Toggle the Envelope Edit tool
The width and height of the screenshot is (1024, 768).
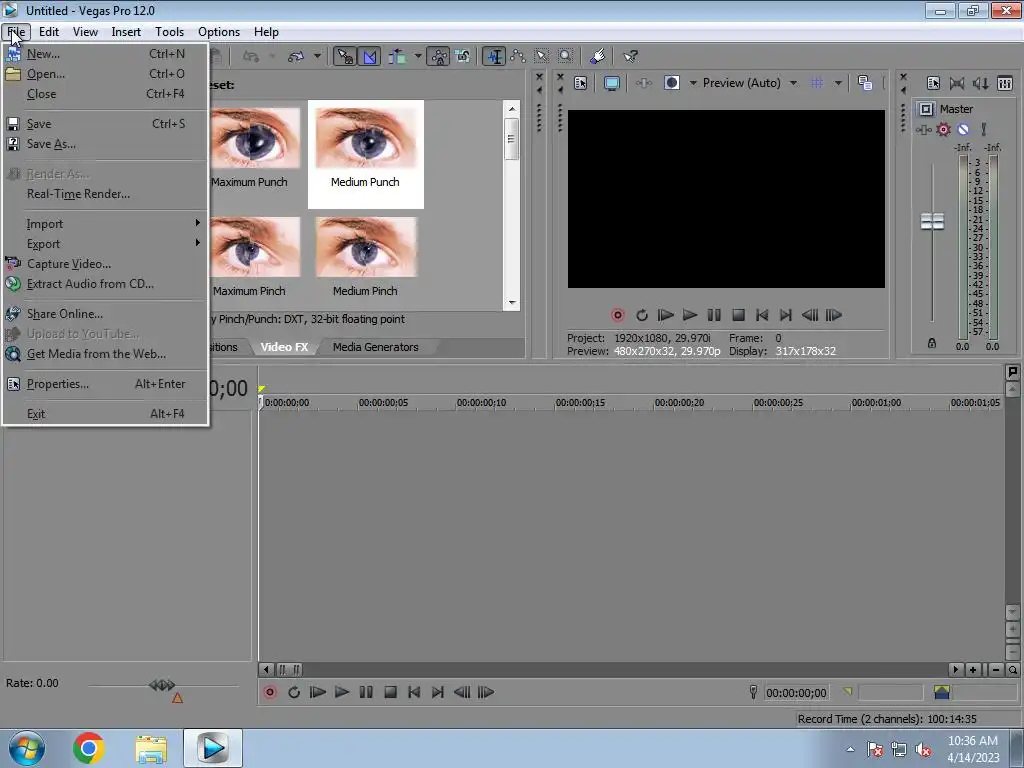(518, 57)
